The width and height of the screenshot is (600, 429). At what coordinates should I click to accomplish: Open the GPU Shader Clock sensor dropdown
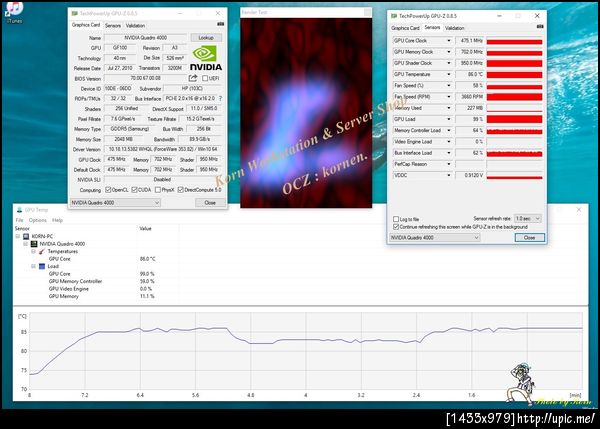tap(448, 63)
